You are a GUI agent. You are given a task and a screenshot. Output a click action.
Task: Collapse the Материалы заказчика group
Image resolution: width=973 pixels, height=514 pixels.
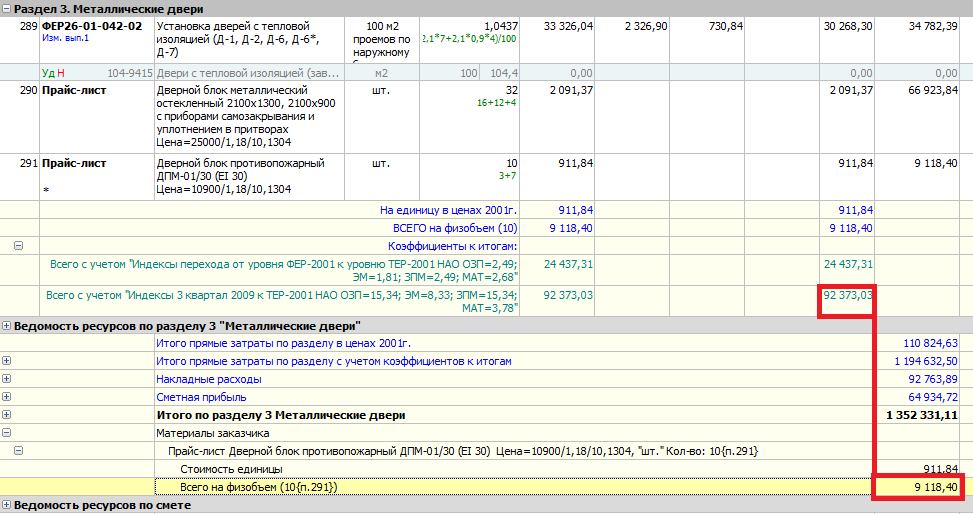coord(7,433)
